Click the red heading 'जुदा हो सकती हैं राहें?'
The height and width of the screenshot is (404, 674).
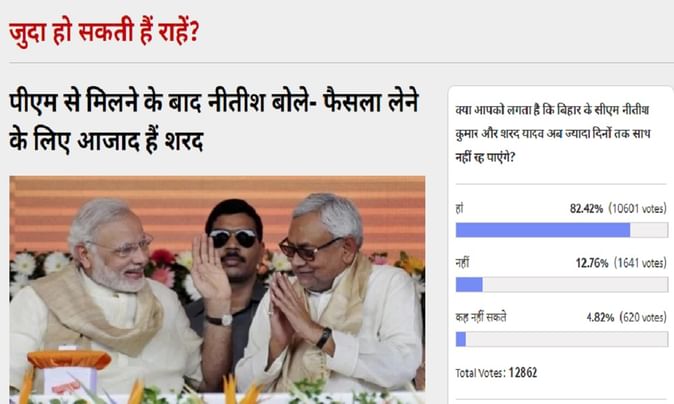[104, 32]
